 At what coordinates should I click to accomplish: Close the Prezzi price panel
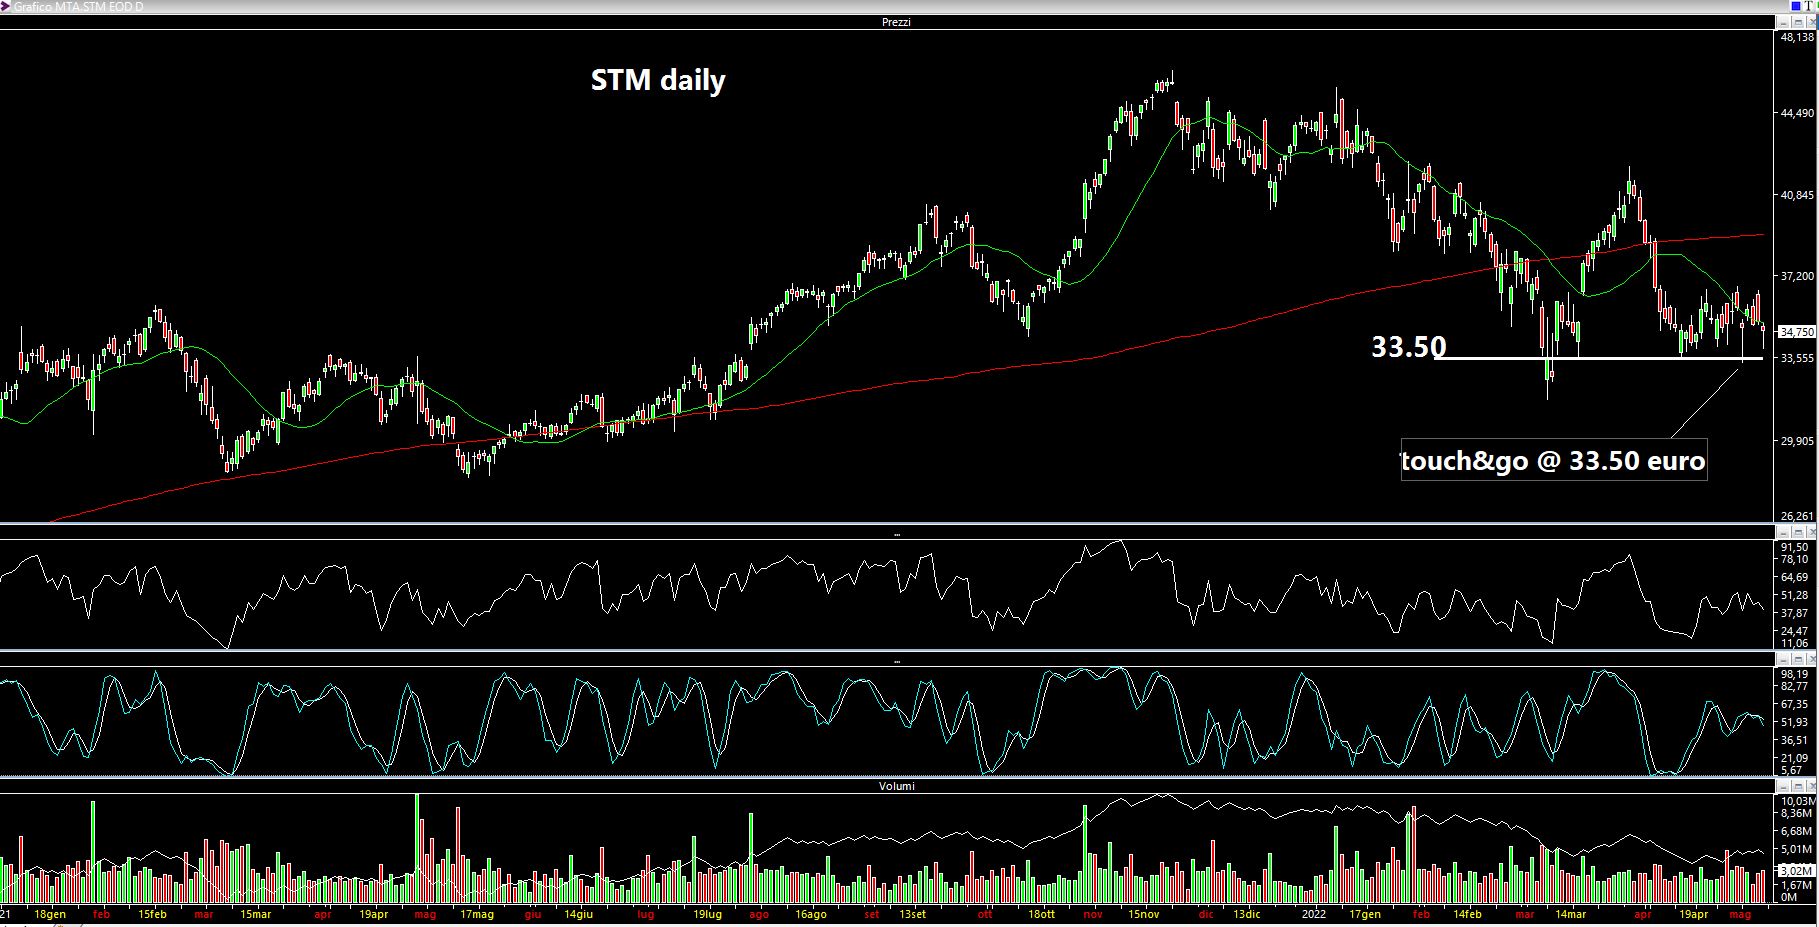pos(1810,21)
